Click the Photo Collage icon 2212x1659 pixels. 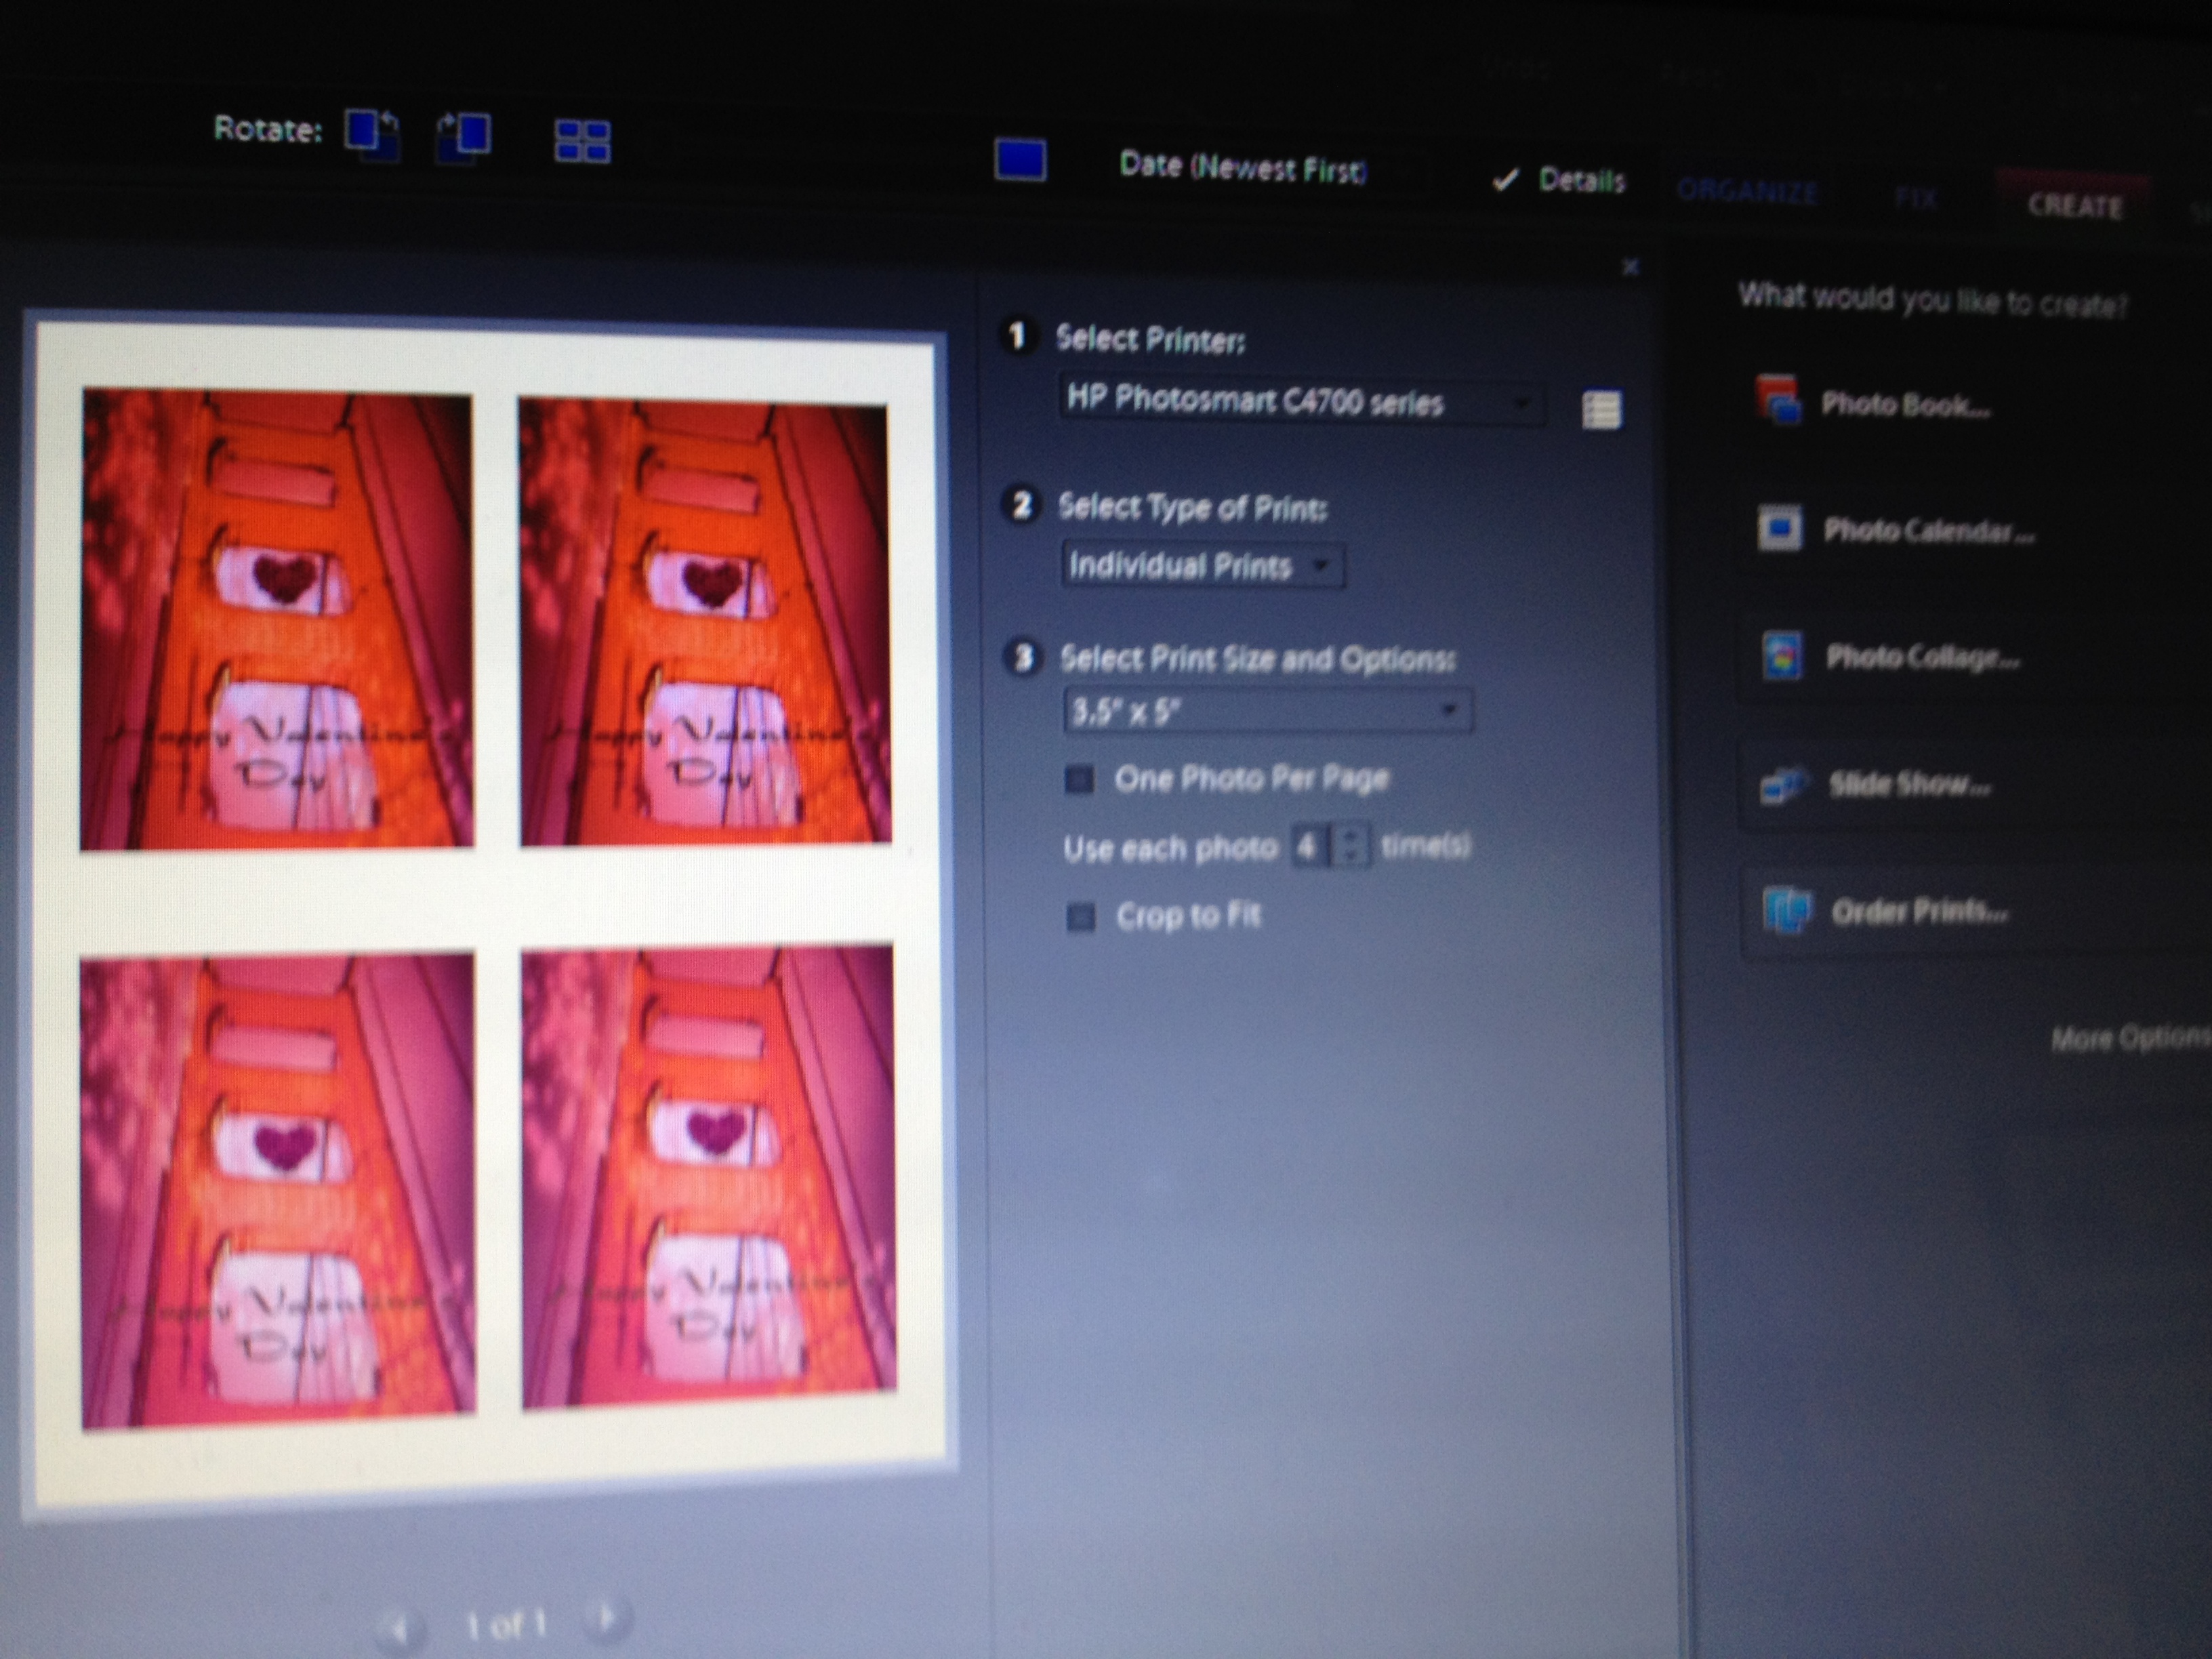[x=1782, y=655]
